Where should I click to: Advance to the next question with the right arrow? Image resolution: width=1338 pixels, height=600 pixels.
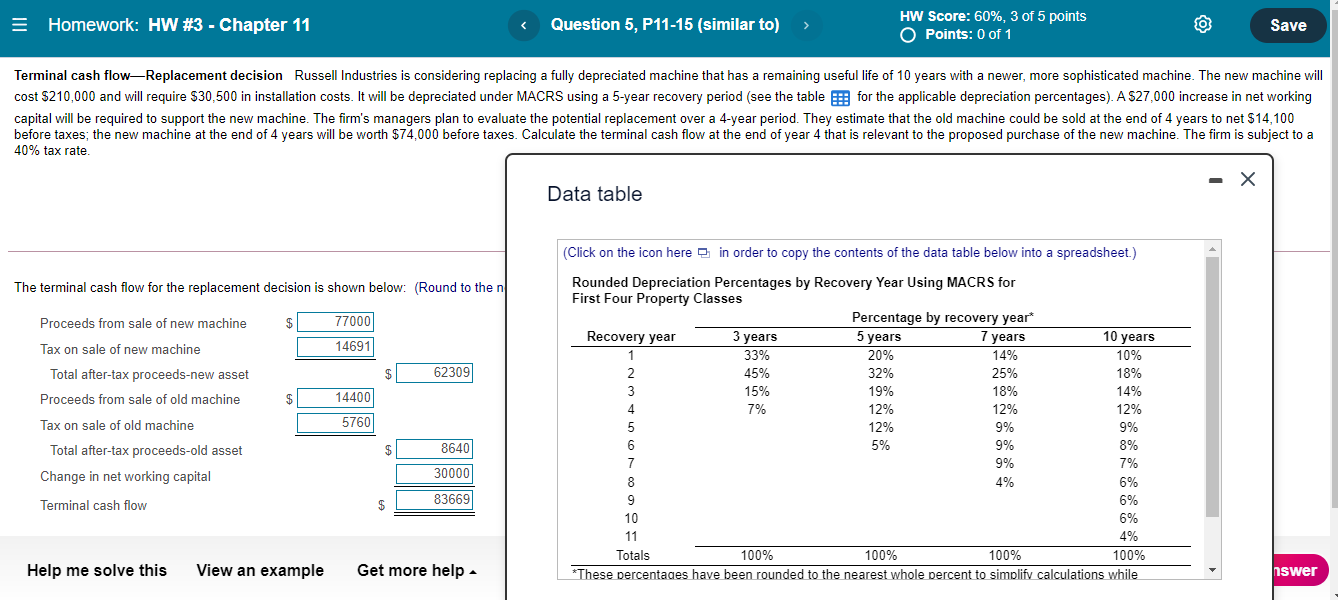click(x=806, y=24)
